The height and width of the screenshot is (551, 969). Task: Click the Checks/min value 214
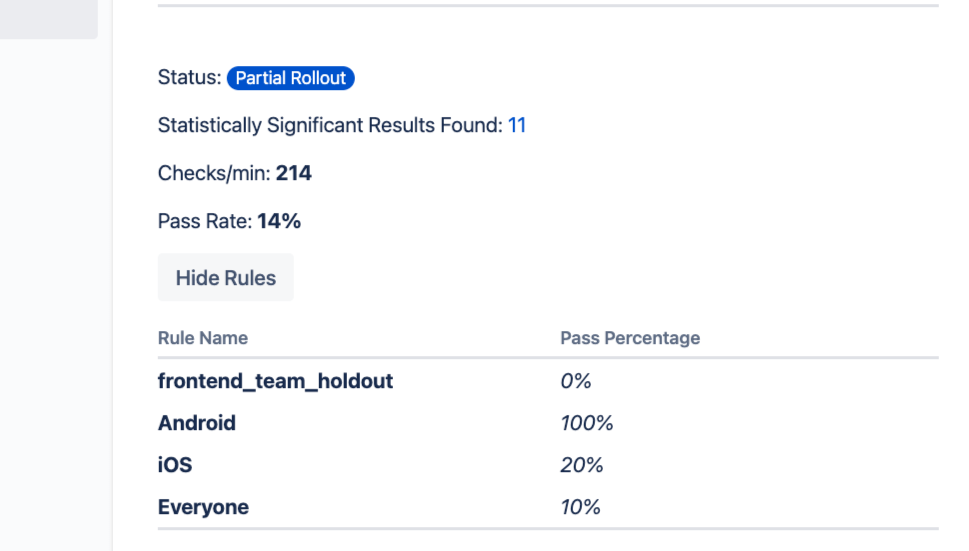(x=294, y=173)
